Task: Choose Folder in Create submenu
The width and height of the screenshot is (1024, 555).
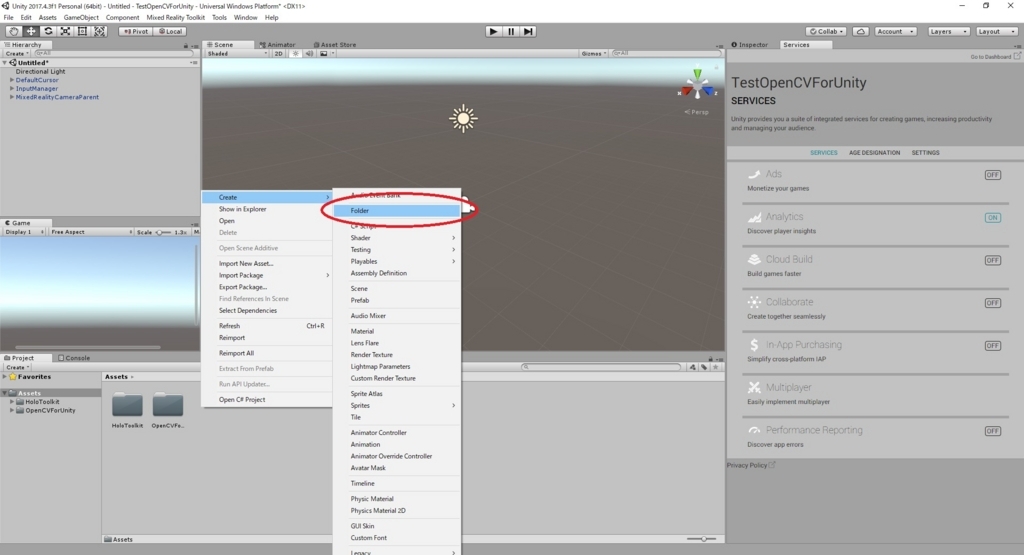Action: point(397,211)
